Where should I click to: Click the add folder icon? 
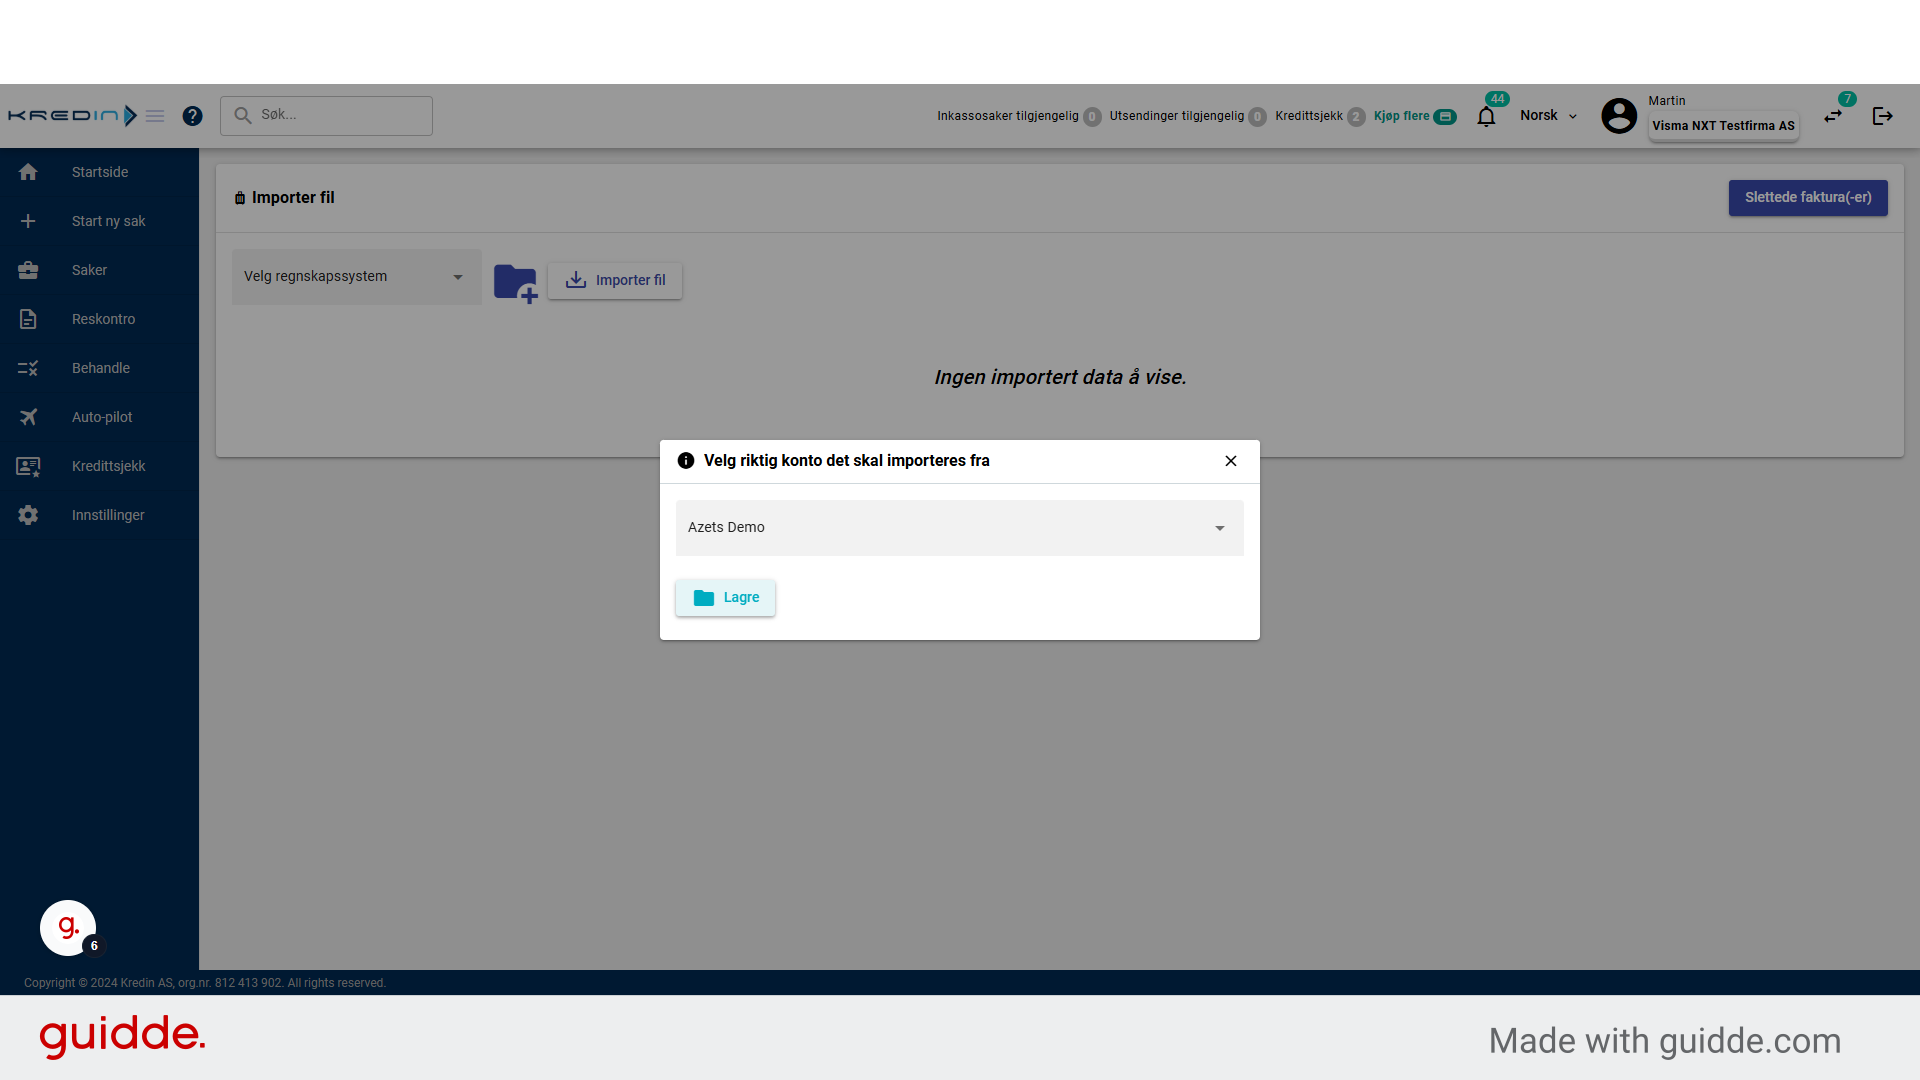pyautogui.click(x=516, y=282)
